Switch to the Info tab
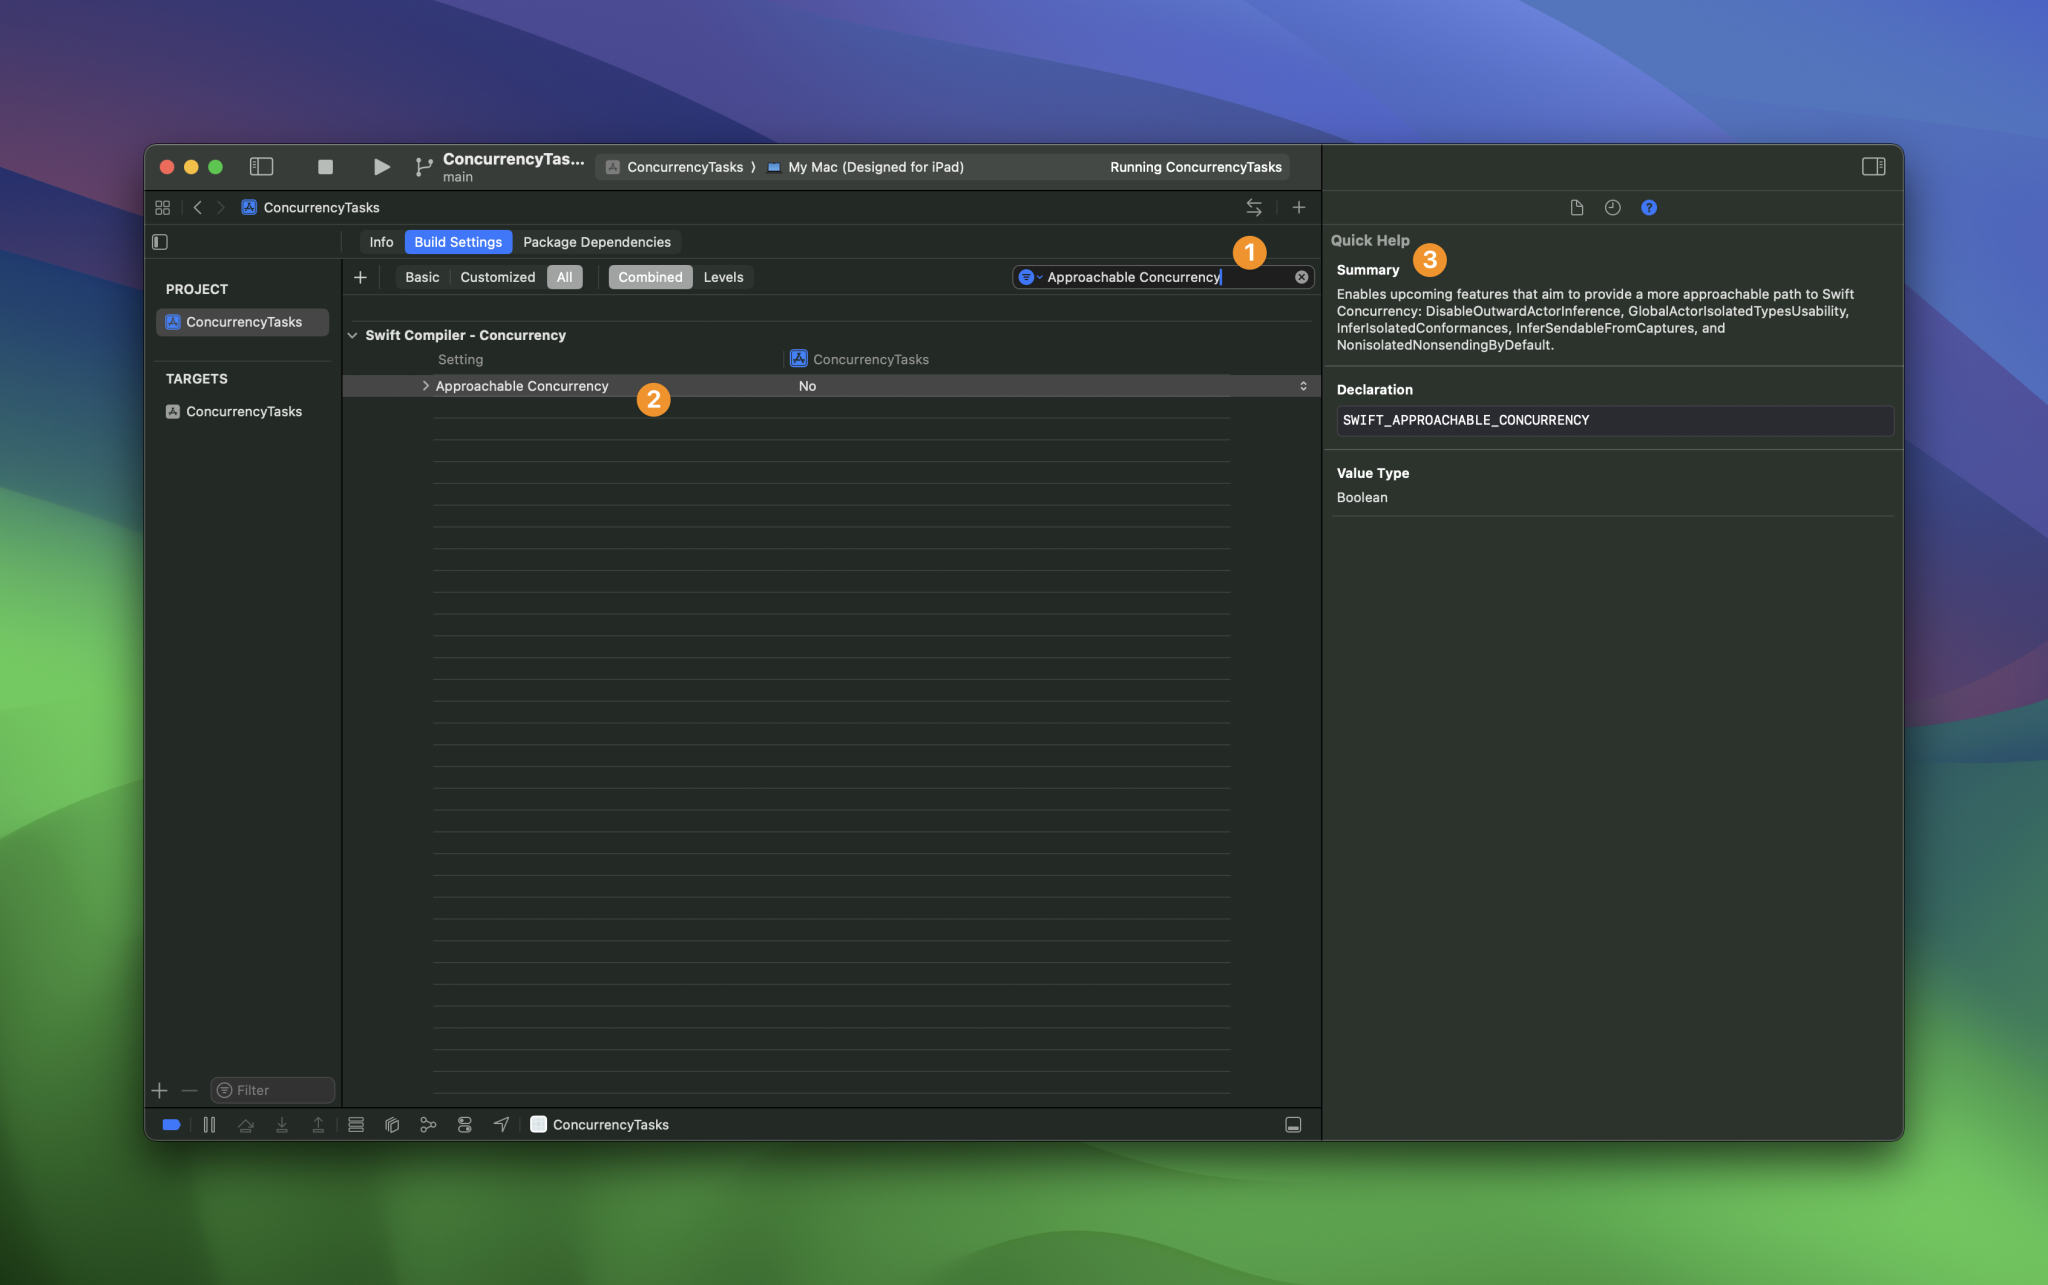2048x1285 pixels. point(381,242)
